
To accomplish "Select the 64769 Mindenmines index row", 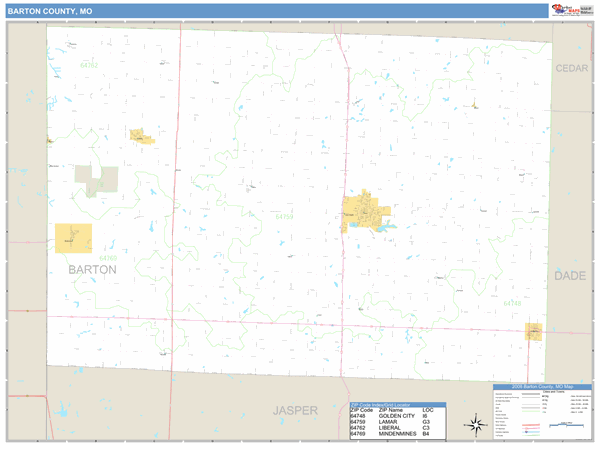I will point(392,435).
